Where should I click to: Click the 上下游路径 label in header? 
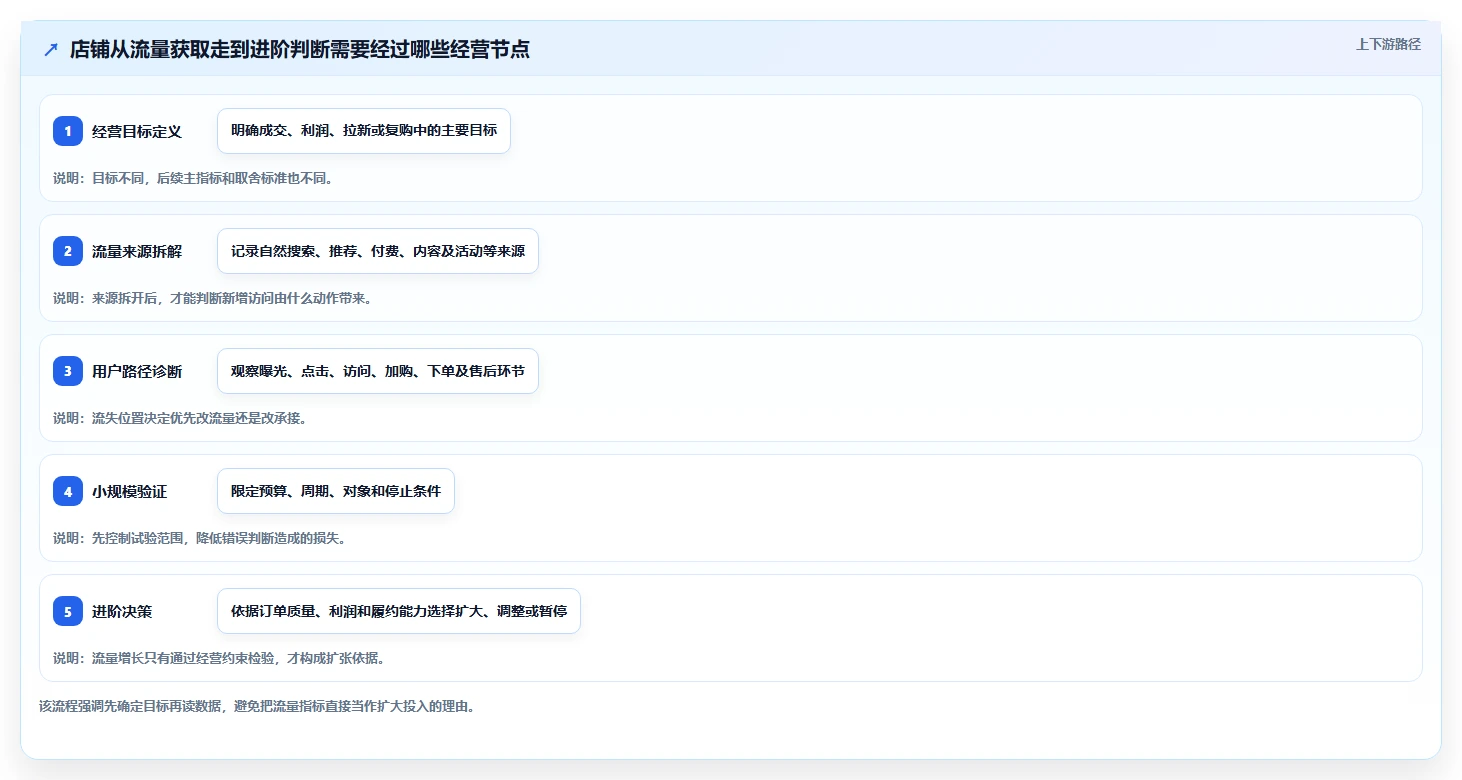coord(1388,44)
